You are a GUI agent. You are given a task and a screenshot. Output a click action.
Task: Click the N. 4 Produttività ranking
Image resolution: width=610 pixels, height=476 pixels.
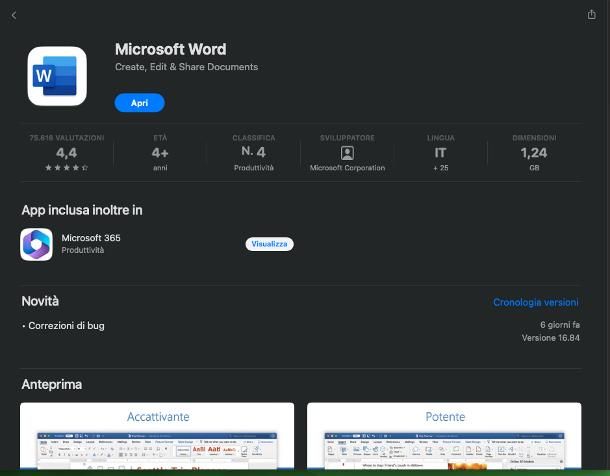point(254,153)
